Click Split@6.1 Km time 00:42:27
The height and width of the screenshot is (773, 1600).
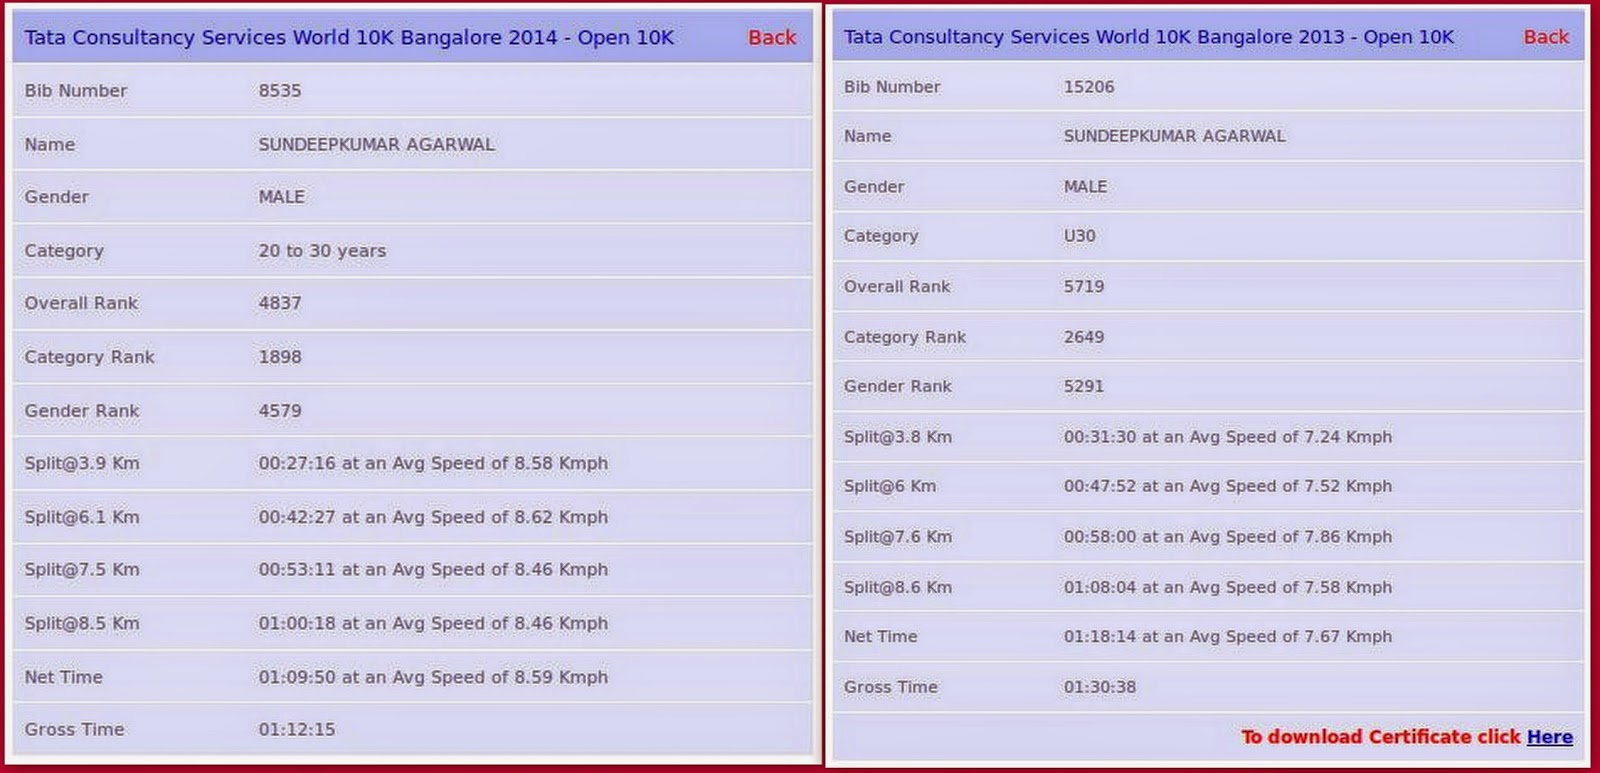297,517
